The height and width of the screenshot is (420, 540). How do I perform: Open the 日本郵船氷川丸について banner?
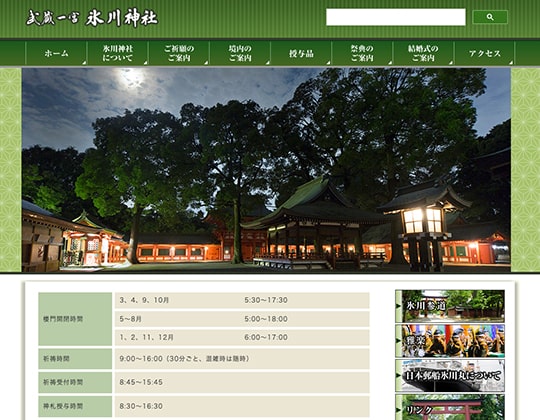coord(450,376)
